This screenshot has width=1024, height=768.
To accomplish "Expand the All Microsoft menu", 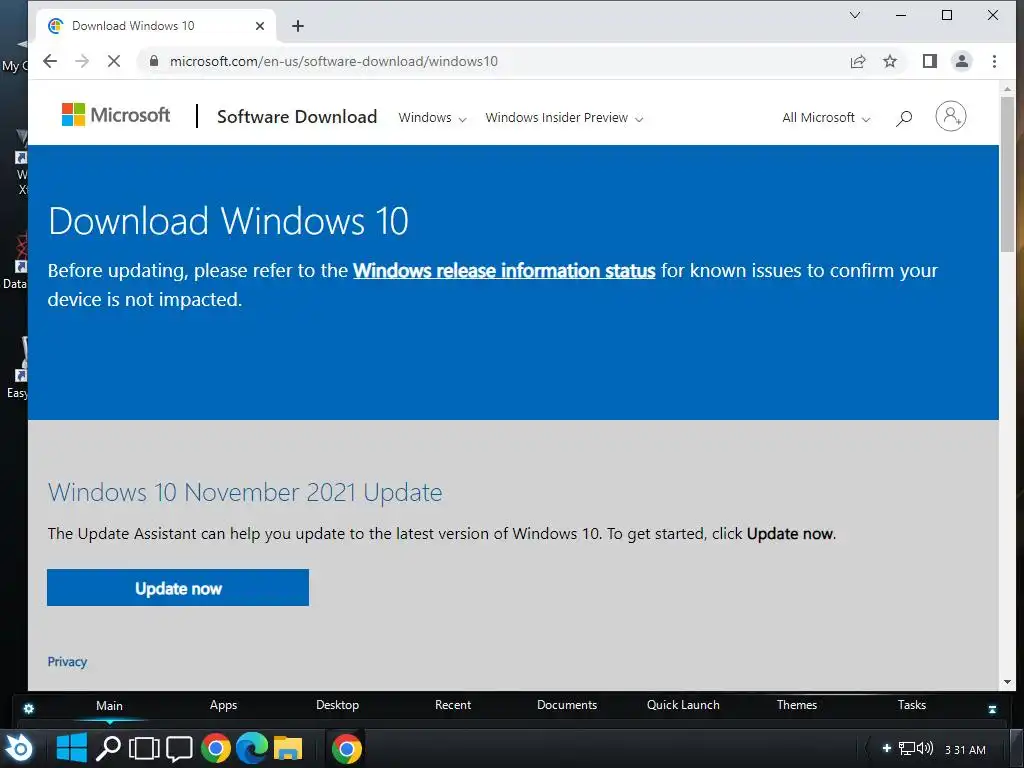I will [x=826, y=118].
